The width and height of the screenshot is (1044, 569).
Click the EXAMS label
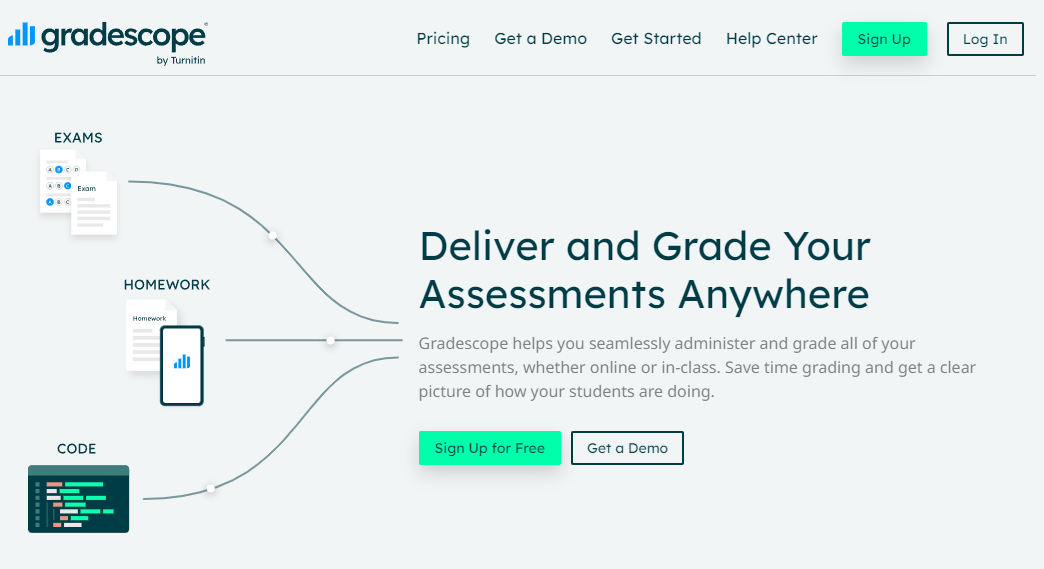point(78,138)
